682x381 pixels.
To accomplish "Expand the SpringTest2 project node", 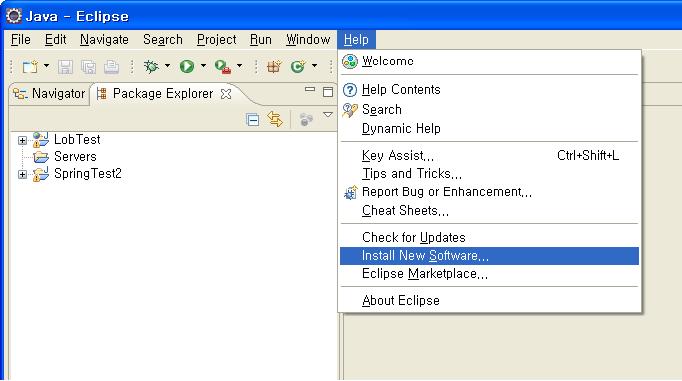I will tap(22, 174).
